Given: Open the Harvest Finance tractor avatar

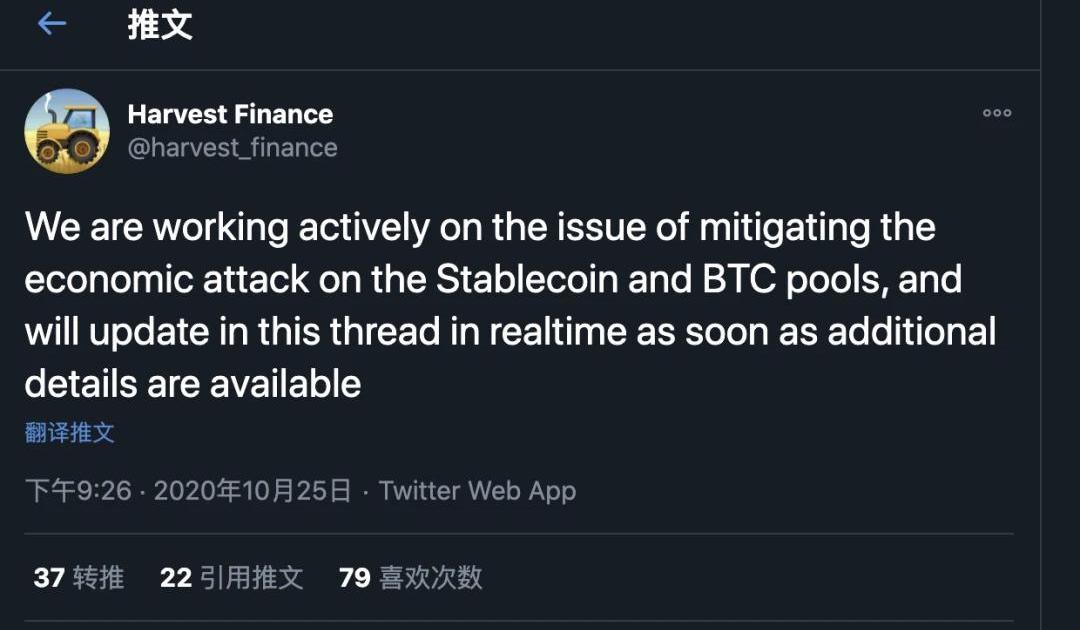Looking at the screenshot, I should [67, 131].
